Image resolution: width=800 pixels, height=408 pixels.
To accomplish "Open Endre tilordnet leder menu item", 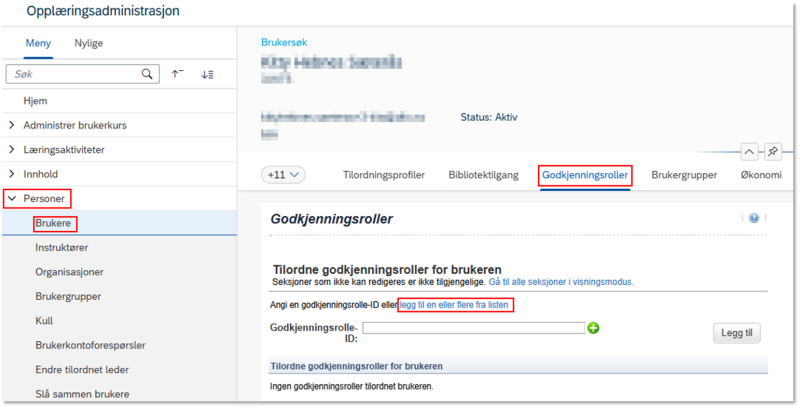I will 82,370.
